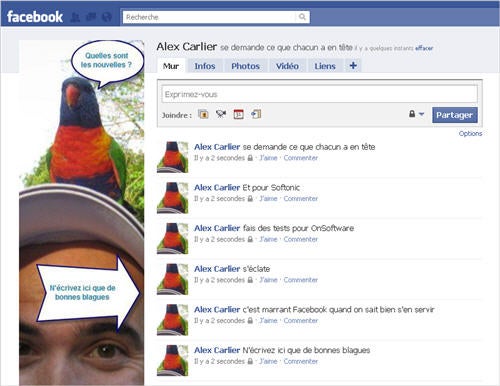The height and width of the screenshot is (386, 500).
Task: Open Alex Carlier name on 'Et pour Softonic' post
Action: (217, 188)
